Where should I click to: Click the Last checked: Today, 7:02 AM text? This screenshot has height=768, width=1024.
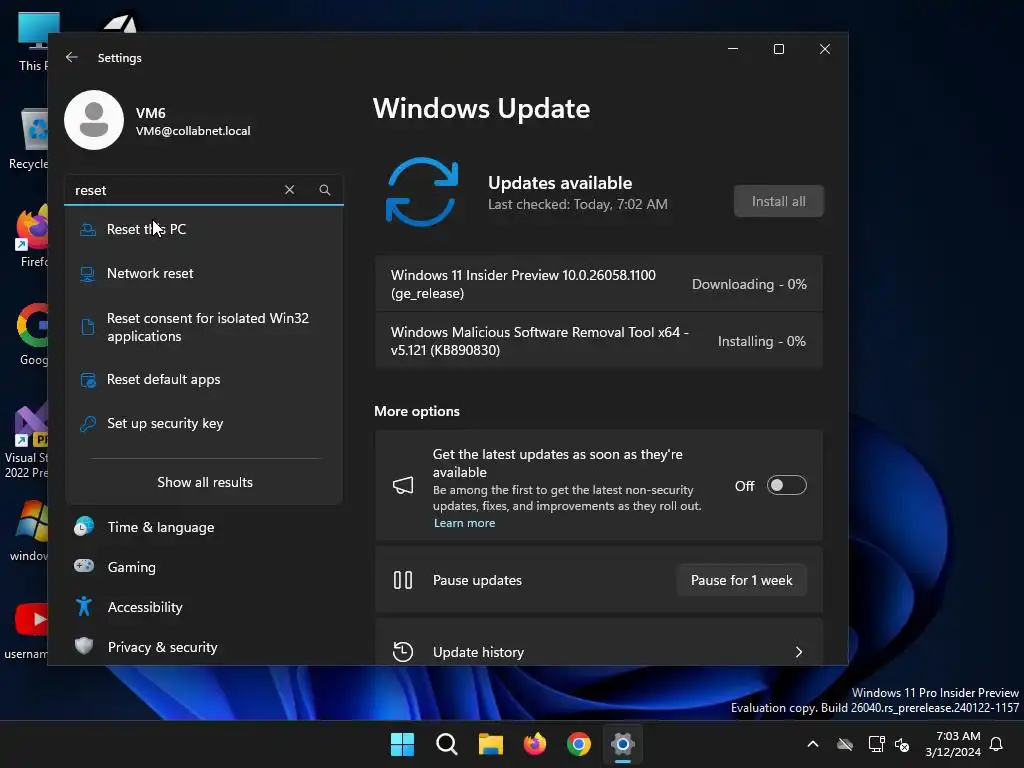tap(578, 204)
